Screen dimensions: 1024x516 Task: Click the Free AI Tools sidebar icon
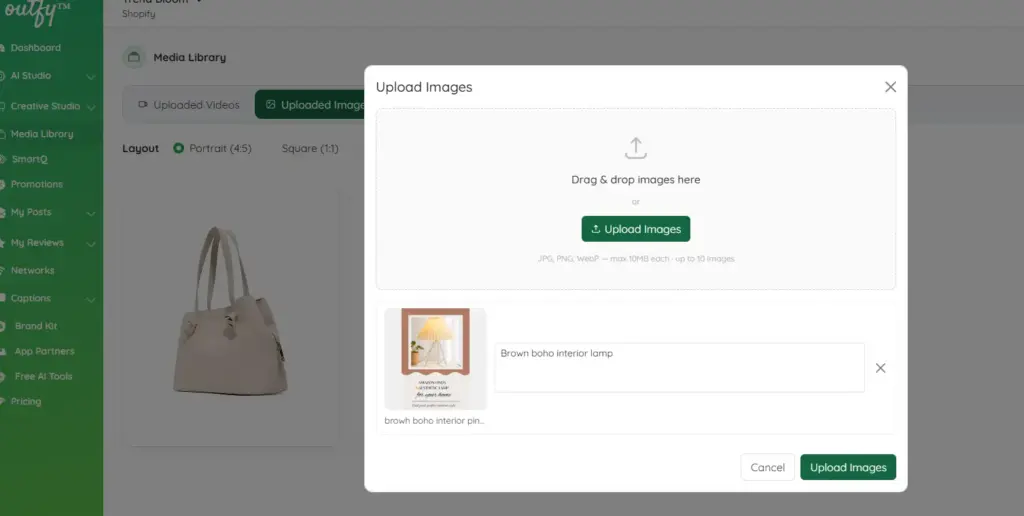3,376
